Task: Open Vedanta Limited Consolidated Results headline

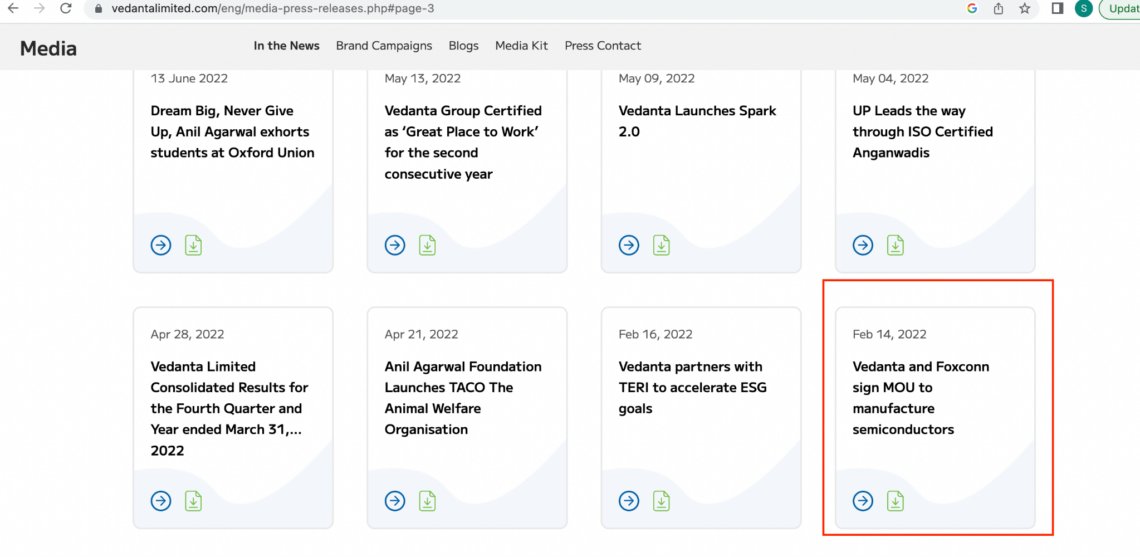Action: click(x=229, y=409)
